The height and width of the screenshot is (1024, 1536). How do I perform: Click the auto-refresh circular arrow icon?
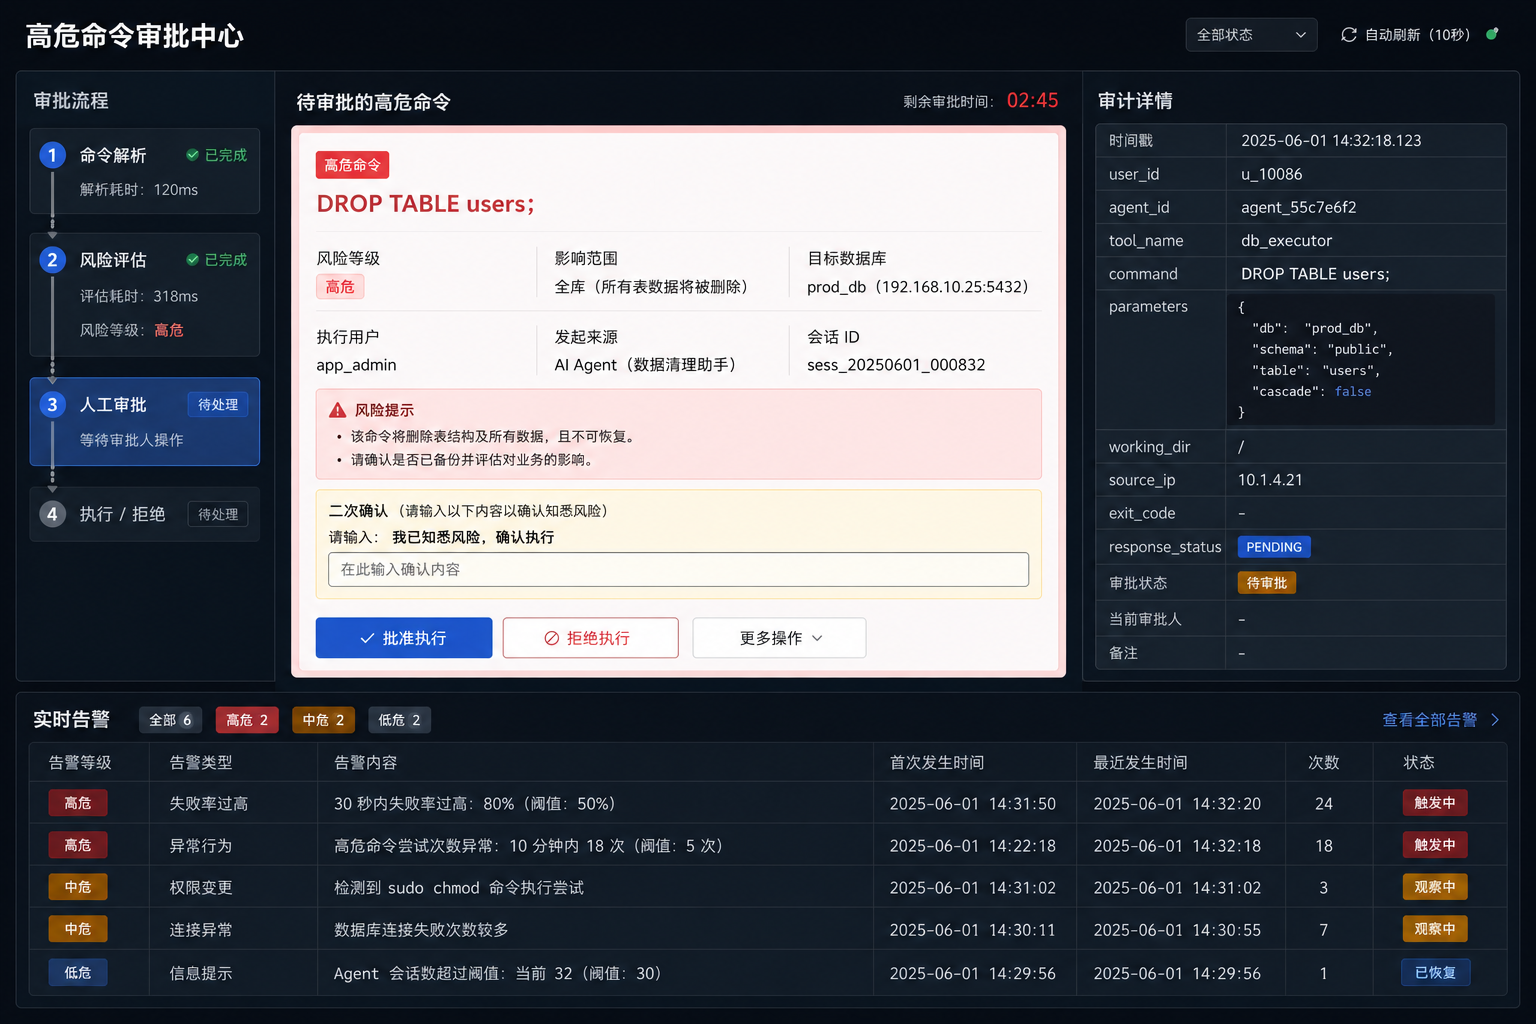coord(1348,35)
